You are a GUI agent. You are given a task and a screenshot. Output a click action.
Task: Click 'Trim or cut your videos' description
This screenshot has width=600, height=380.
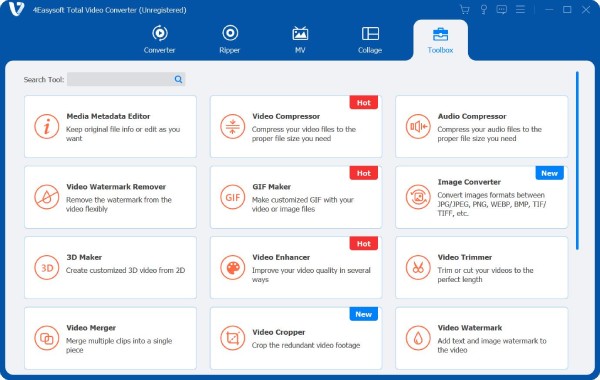(485, 275)
